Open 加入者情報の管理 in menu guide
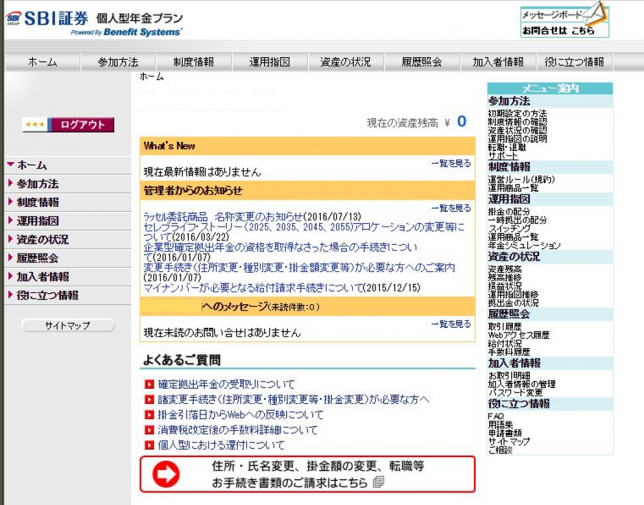The width and height of the screenshot is (644, 505). point(522,384)
